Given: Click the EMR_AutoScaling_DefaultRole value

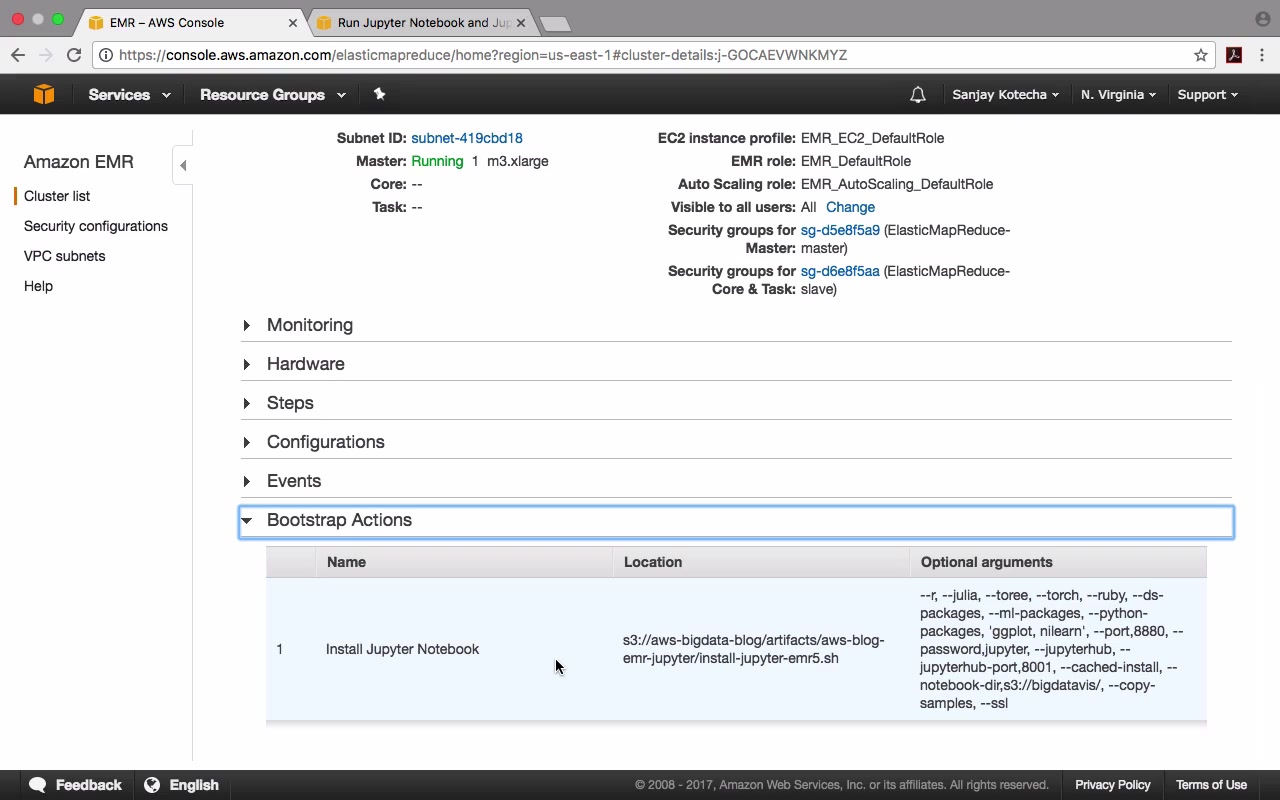Looking at the screenshot, I should tap(897, 184).
